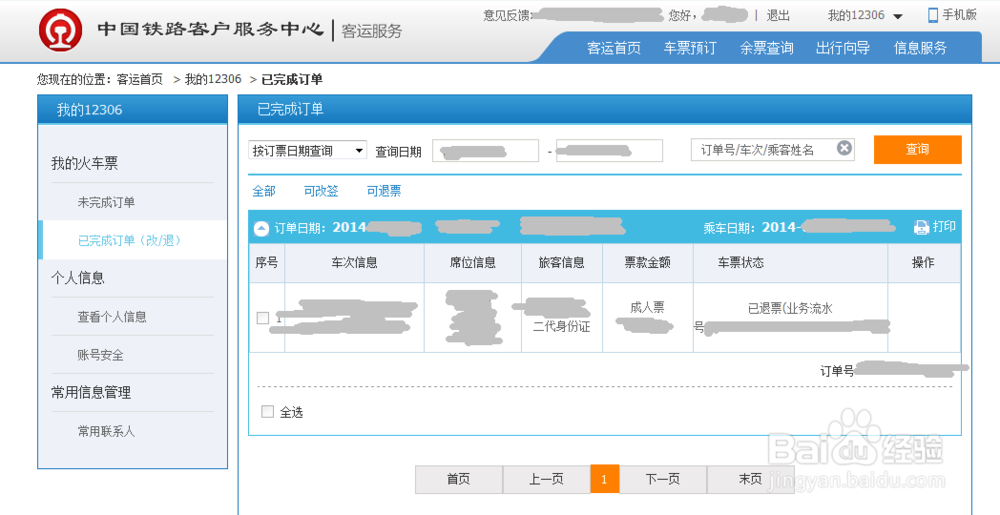1000x515 pixels.
Task: Click the orange 查询 button
Action: 917,149
